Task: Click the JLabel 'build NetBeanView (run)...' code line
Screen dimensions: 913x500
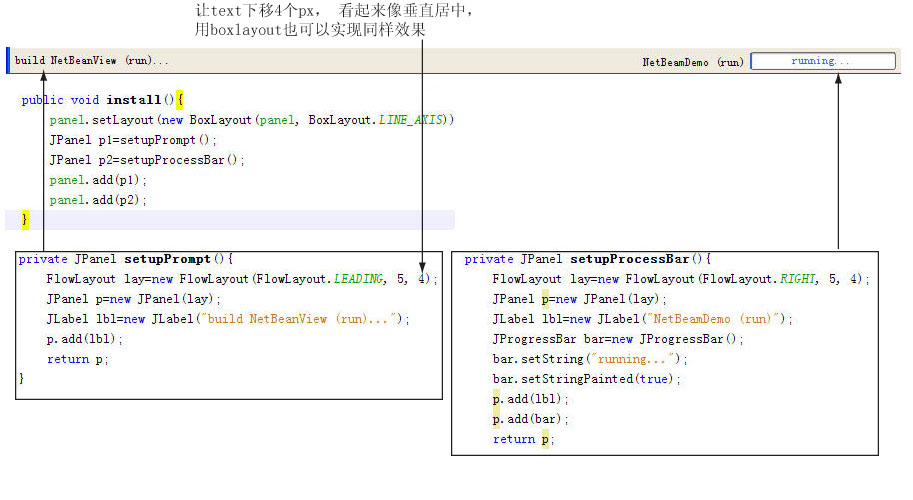Action: pyautogui.click(x=228, y=319)
